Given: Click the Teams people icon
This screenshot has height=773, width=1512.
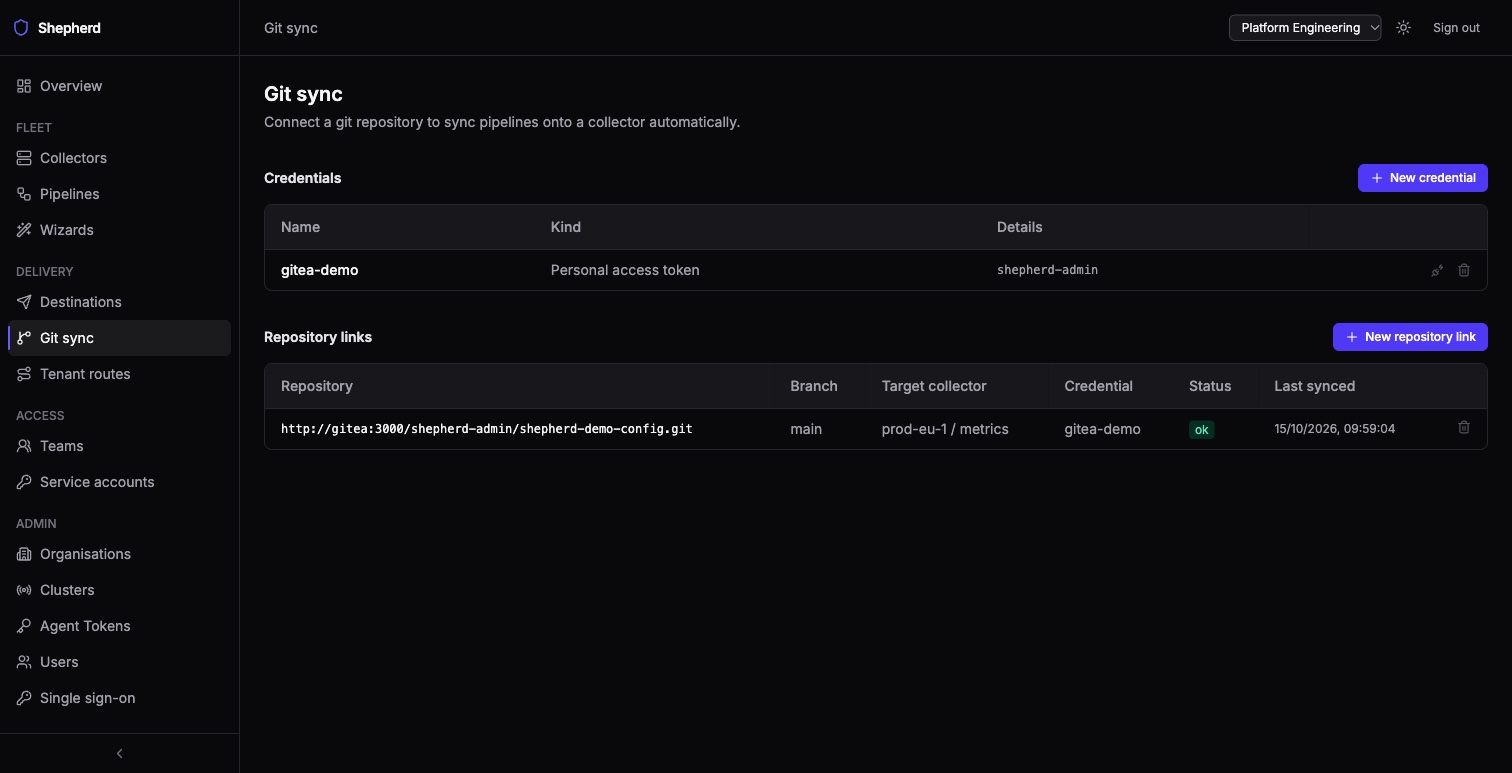Looking at the screenshot, I should (24, 446).
